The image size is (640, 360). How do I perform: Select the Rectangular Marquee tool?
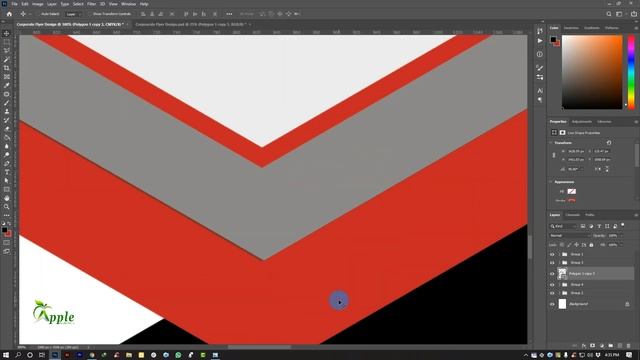pyautogui.click(x=7, y=42)
